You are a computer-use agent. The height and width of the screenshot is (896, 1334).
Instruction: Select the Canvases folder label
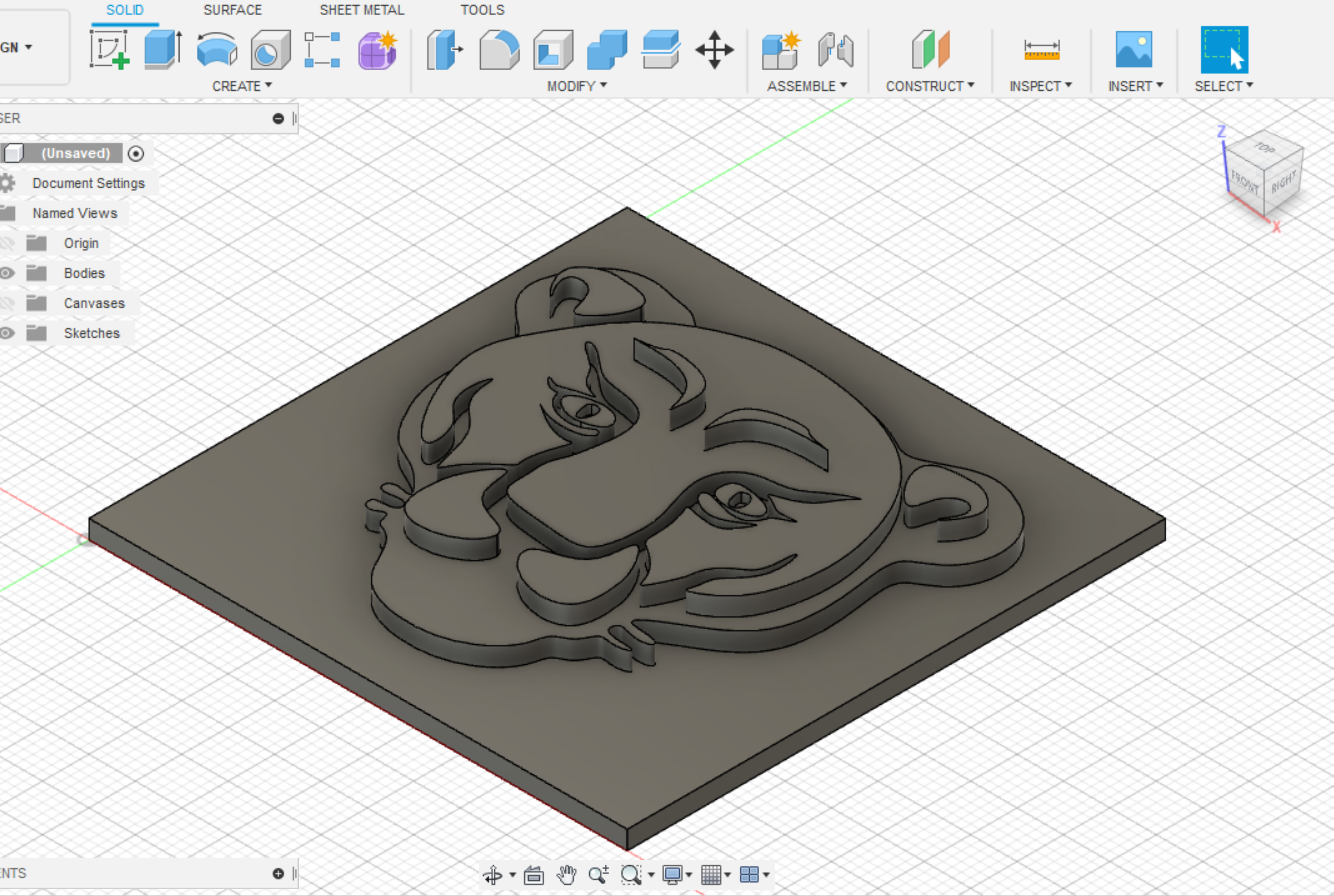click(94, 303)
